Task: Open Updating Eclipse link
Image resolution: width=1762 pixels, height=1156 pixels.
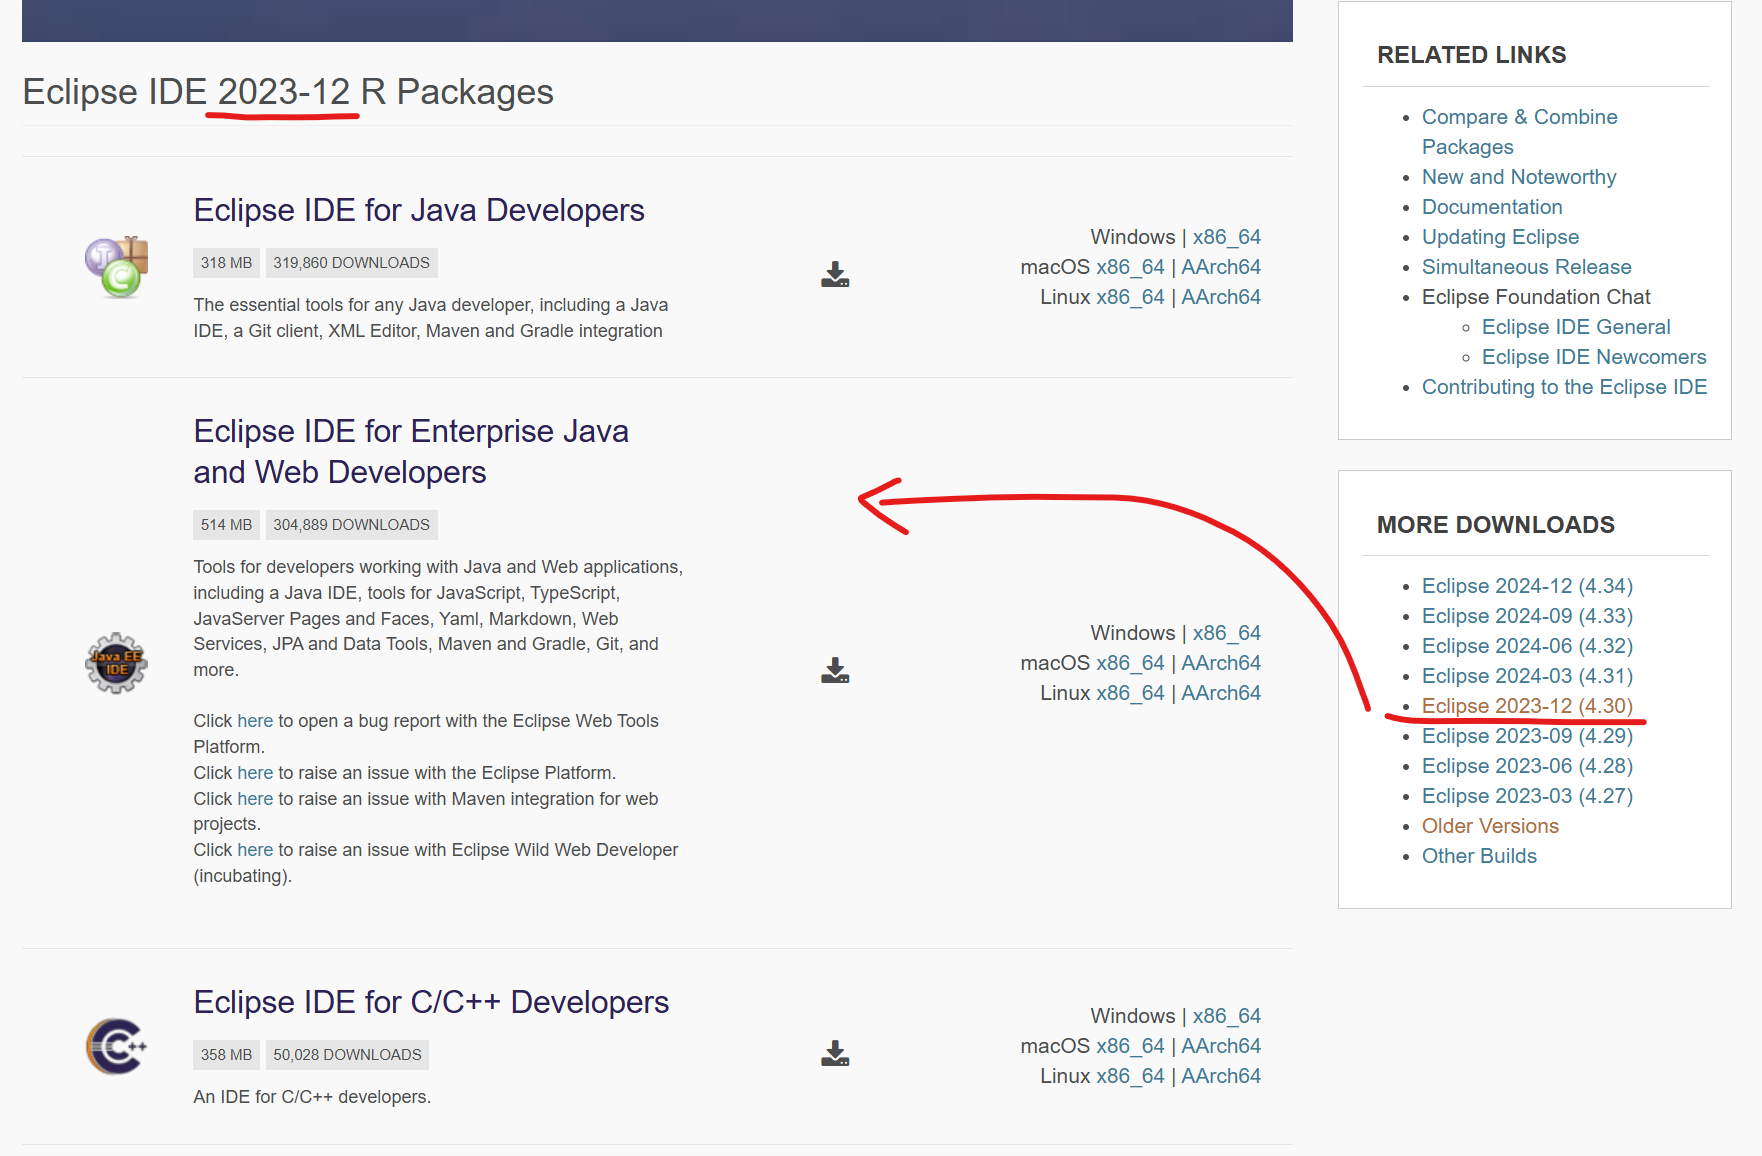Action: tap(1500, 237)
